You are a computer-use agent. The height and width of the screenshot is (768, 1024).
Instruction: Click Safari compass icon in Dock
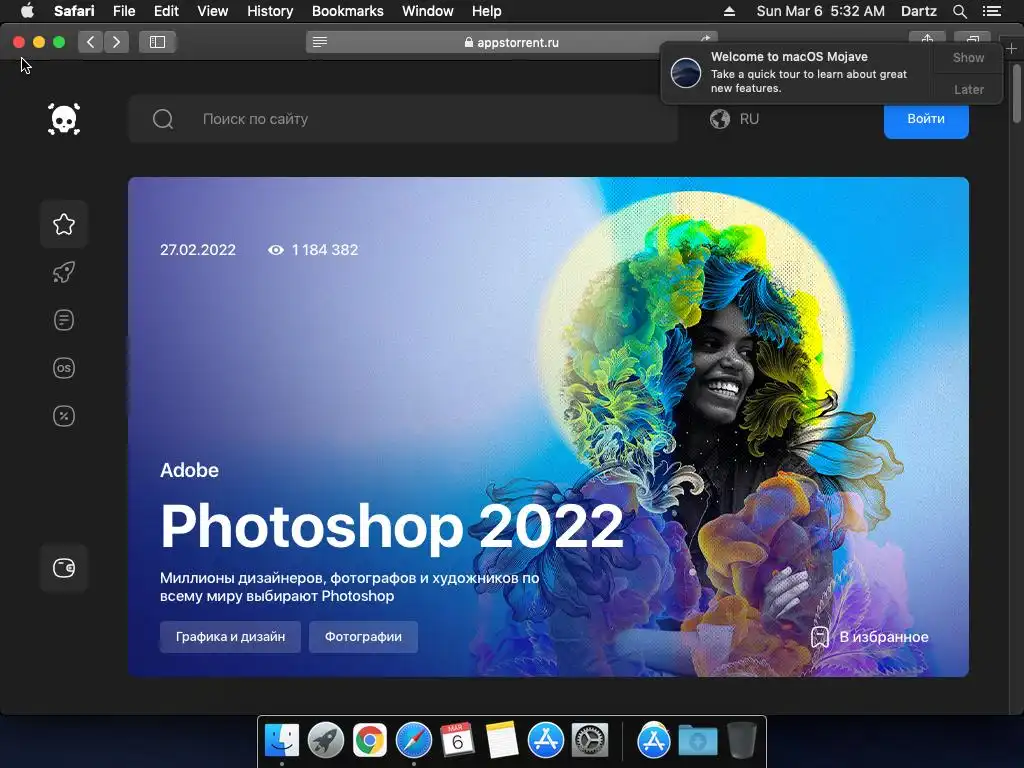pos(413,741)
